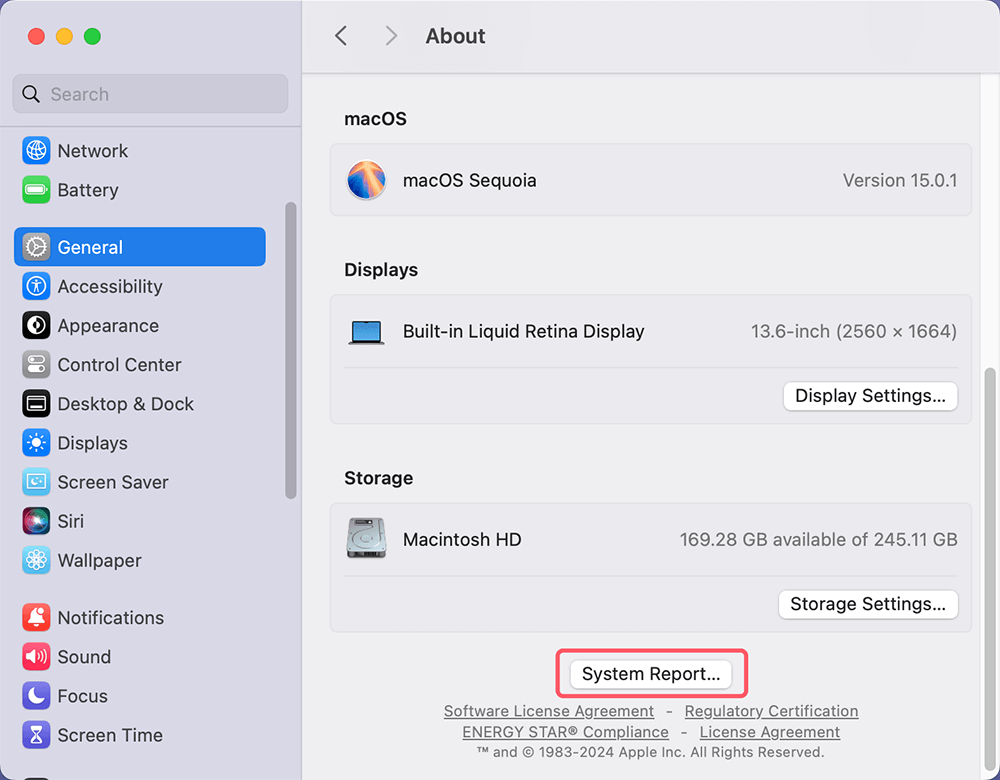Open Wallpaper settings
Screen dimensions: 1000x780
(x=100, y=560)
